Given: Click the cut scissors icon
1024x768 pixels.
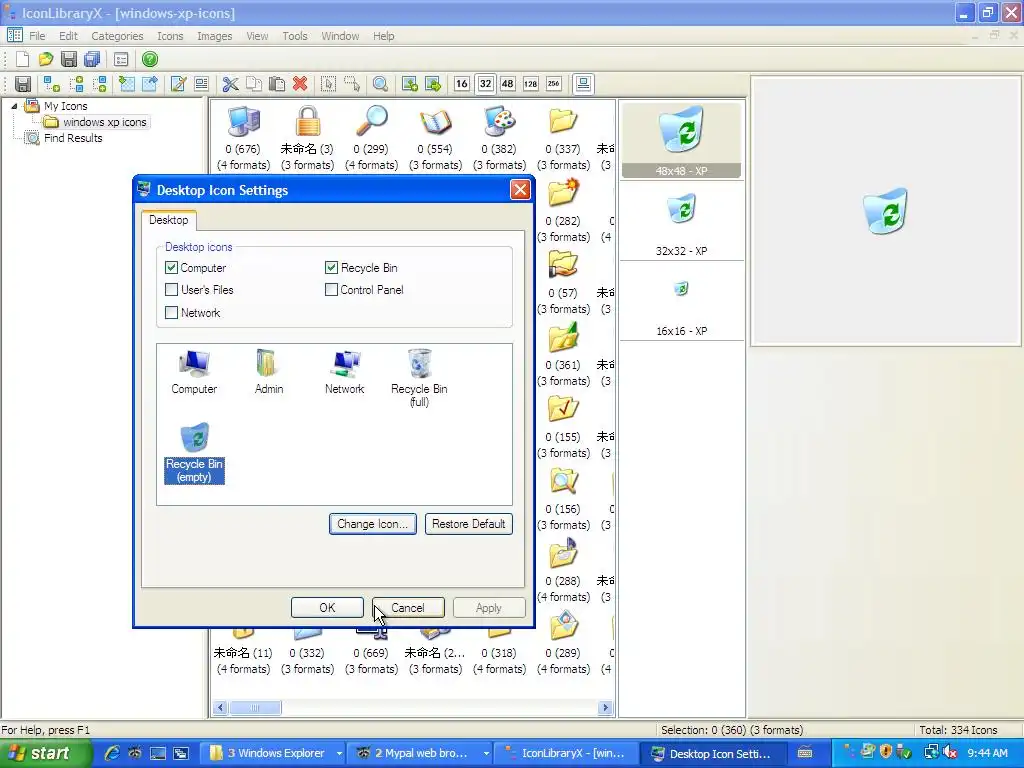Looking at the screenshot, I should click(230, 84).
